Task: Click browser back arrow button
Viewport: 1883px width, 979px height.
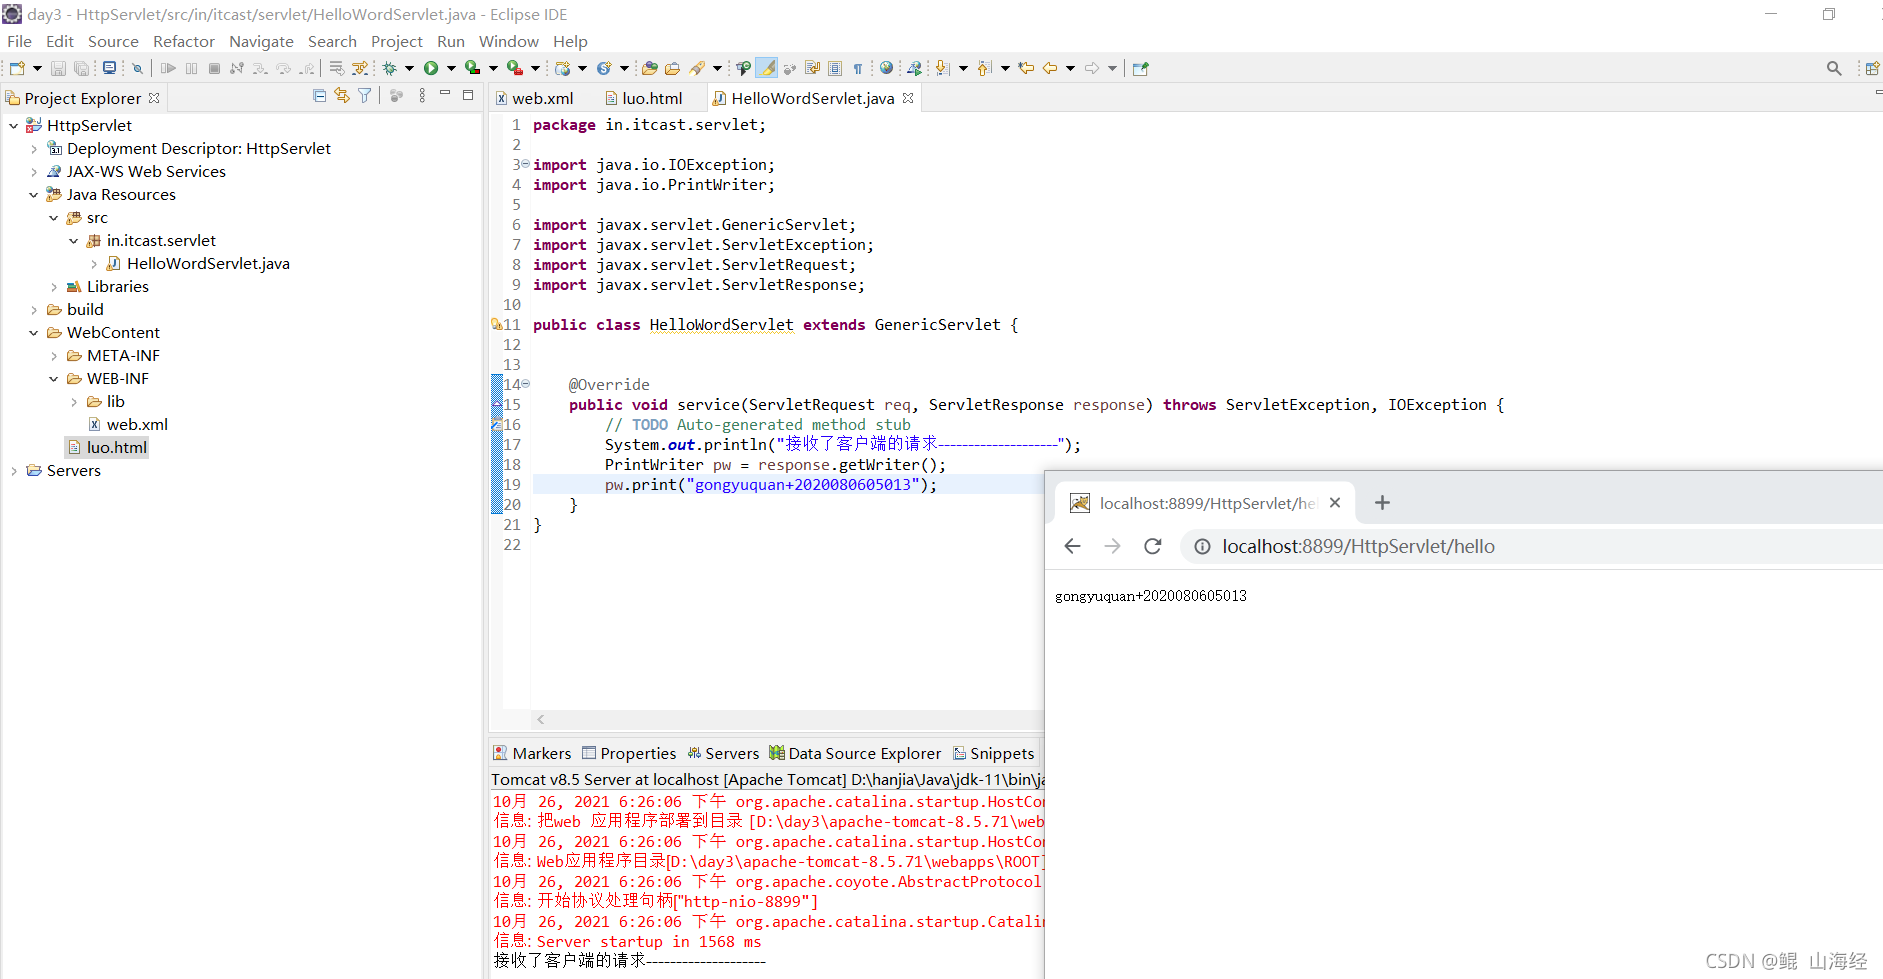Action: click(1072, 546)
